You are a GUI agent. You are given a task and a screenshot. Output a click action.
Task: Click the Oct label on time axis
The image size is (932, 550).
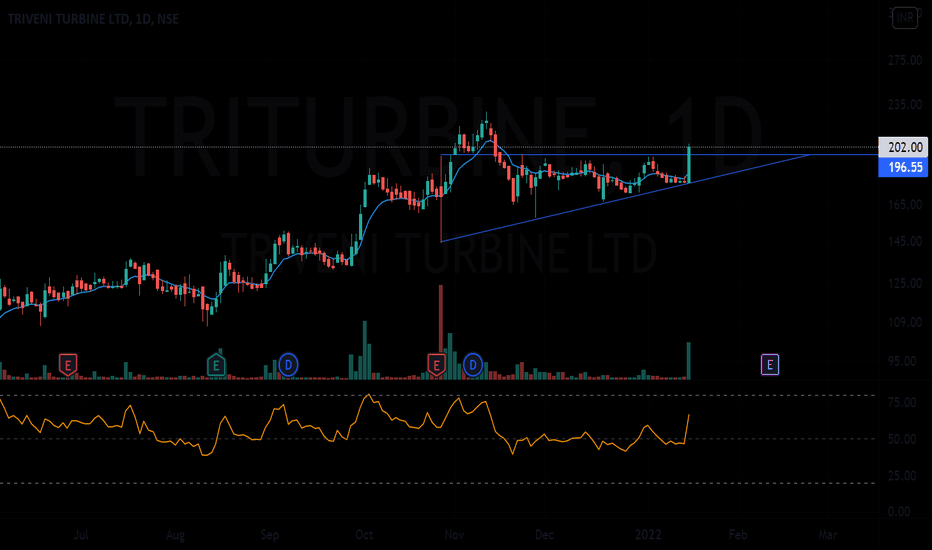click(x=364, y=535)
